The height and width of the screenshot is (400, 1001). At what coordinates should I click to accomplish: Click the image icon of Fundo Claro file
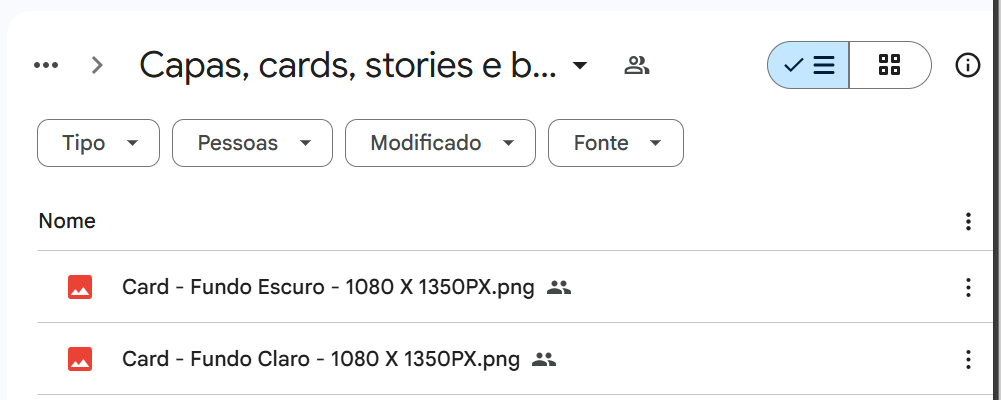[80, 360]
